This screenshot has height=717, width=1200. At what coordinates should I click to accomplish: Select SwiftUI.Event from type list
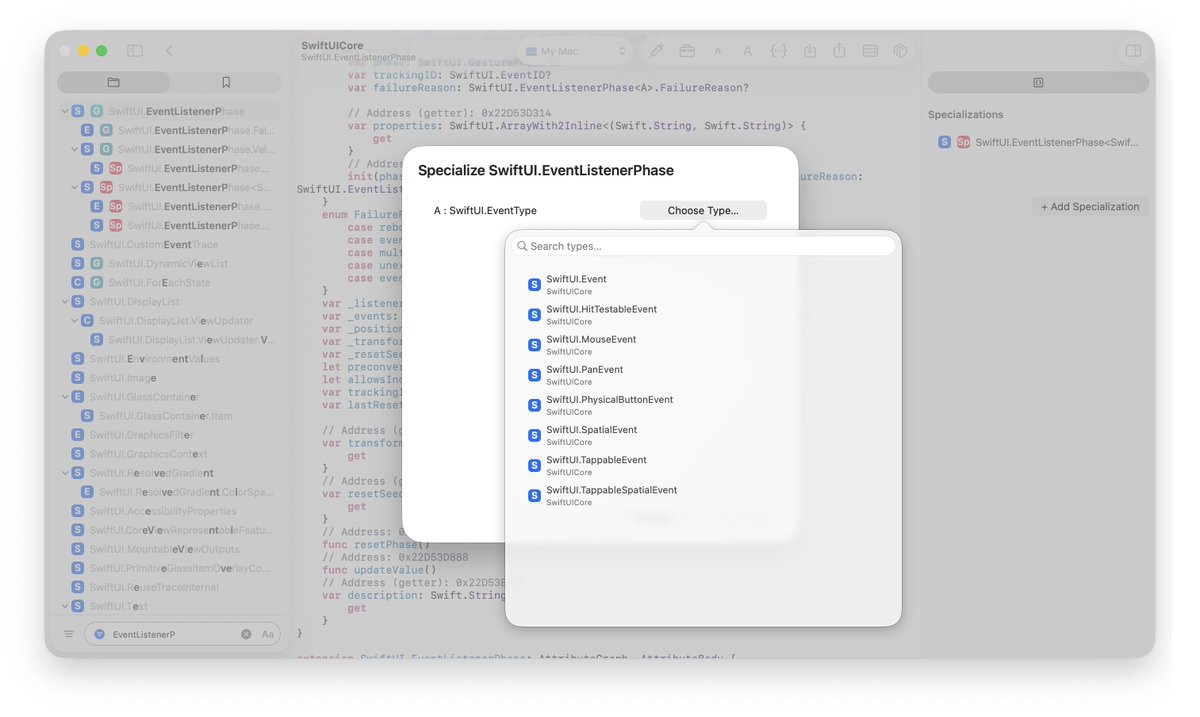[x=703, y=285]
